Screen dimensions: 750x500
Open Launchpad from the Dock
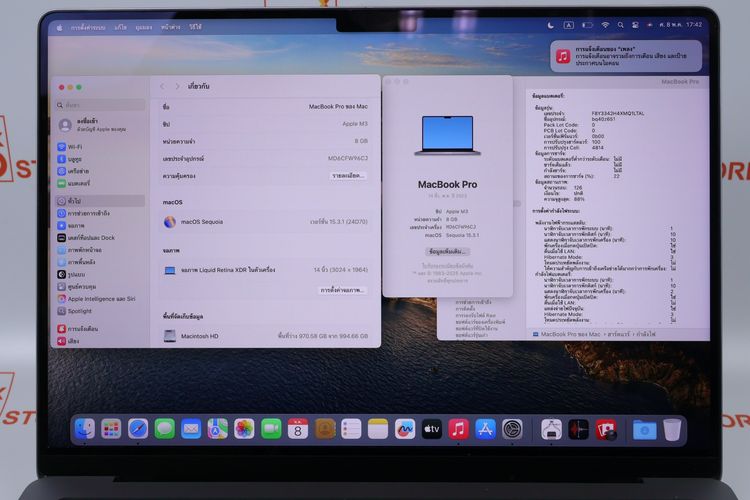111,429
